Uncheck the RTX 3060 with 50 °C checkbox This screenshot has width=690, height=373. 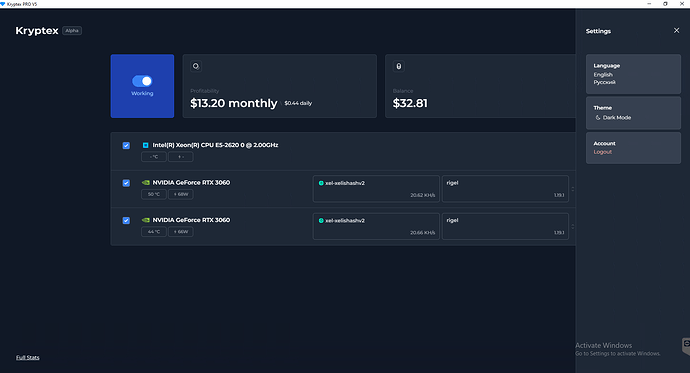pyautogui.click(x=126, y=183)
